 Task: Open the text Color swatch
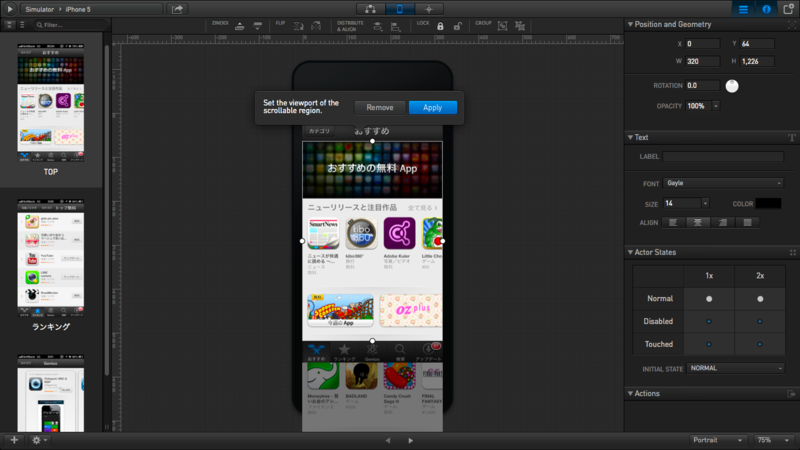click(768, 204)
